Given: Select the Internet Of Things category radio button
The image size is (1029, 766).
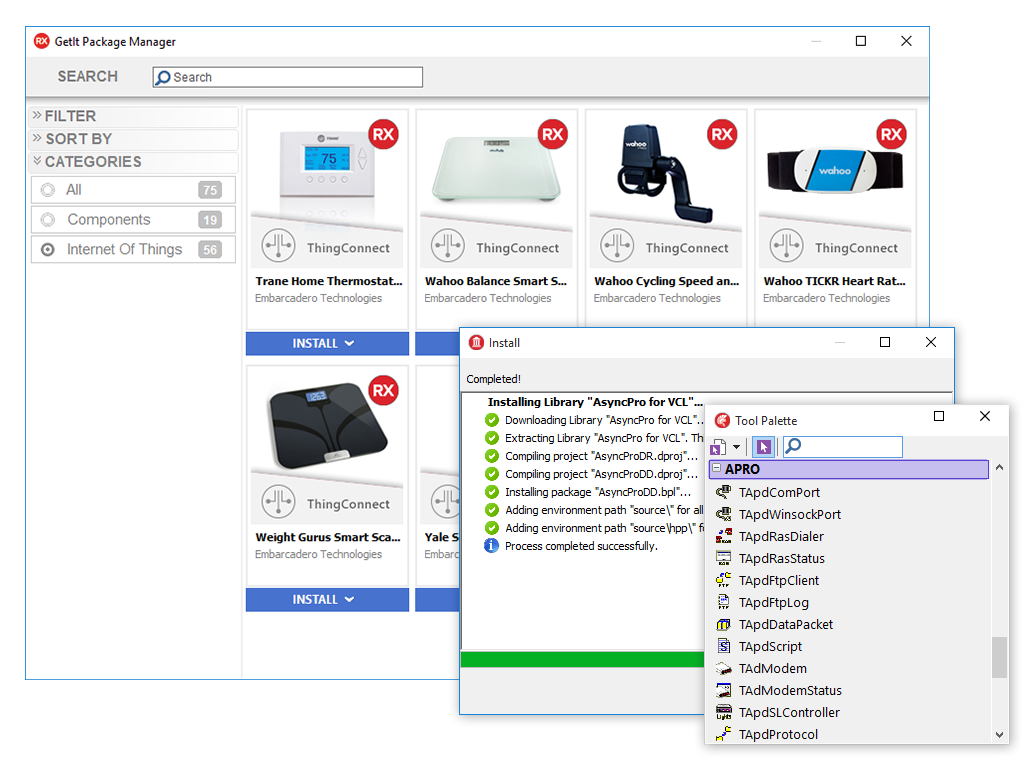Looking at the screenshot, I should 48,249.
